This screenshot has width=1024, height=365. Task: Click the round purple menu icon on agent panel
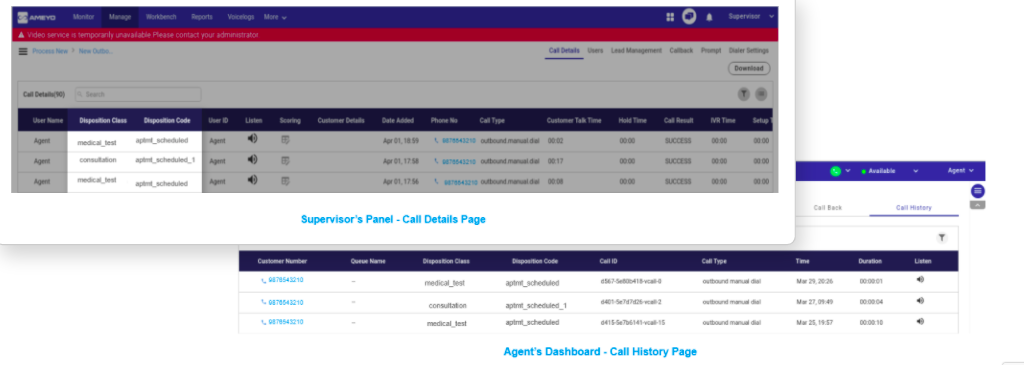(x=978, y=191)
